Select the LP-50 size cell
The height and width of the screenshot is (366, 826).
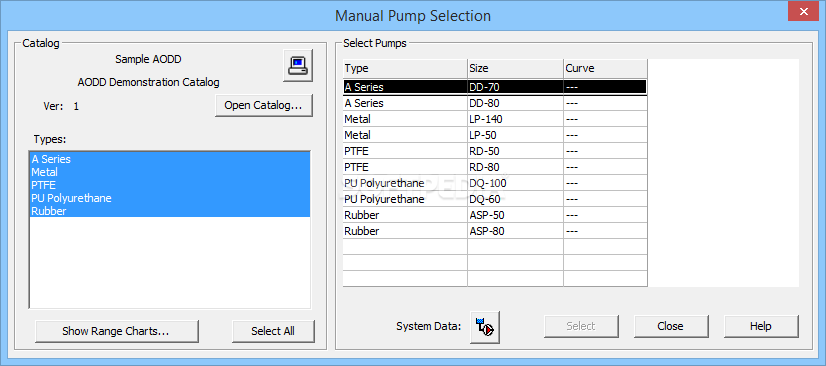click(x=515, y=135)
